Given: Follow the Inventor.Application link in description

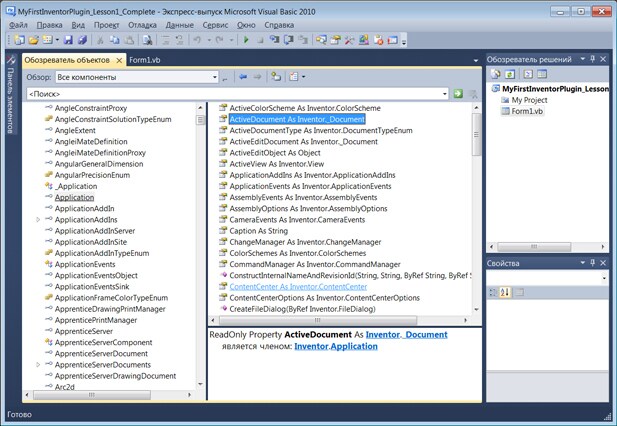Looking at the screenshot, I should [336, 346].
